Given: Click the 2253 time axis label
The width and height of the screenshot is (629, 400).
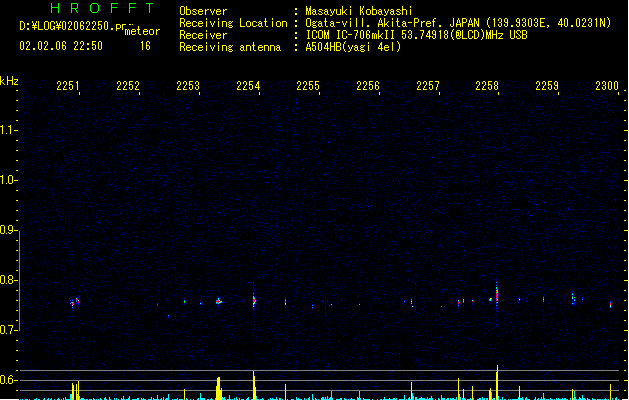Looking at the screenshot, I should pyautogui.click(x=188, y=86).
